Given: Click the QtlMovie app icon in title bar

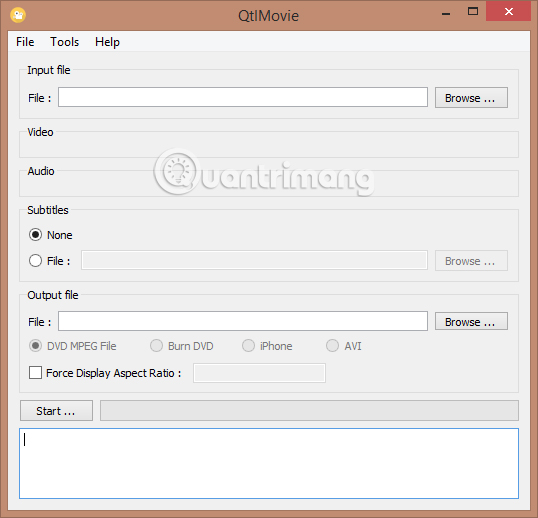Looking at the screenshot, I should pos(18,15).
